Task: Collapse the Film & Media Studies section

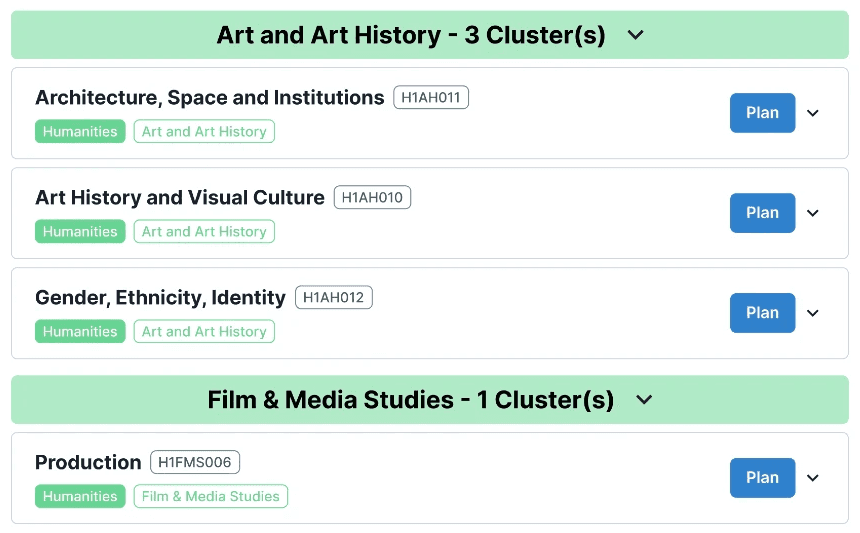Action: click(644, 400)
